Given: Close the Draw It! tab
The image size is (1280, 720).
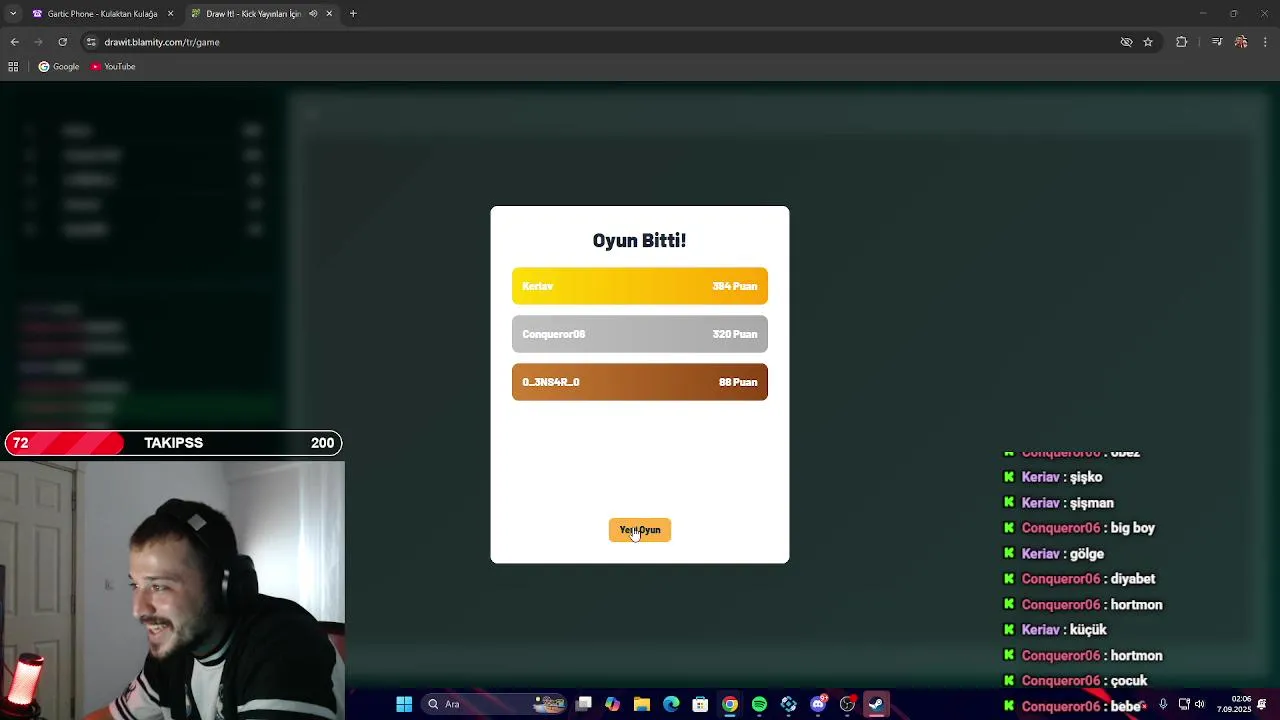Looking at the screenshot, I should (329, 14).
